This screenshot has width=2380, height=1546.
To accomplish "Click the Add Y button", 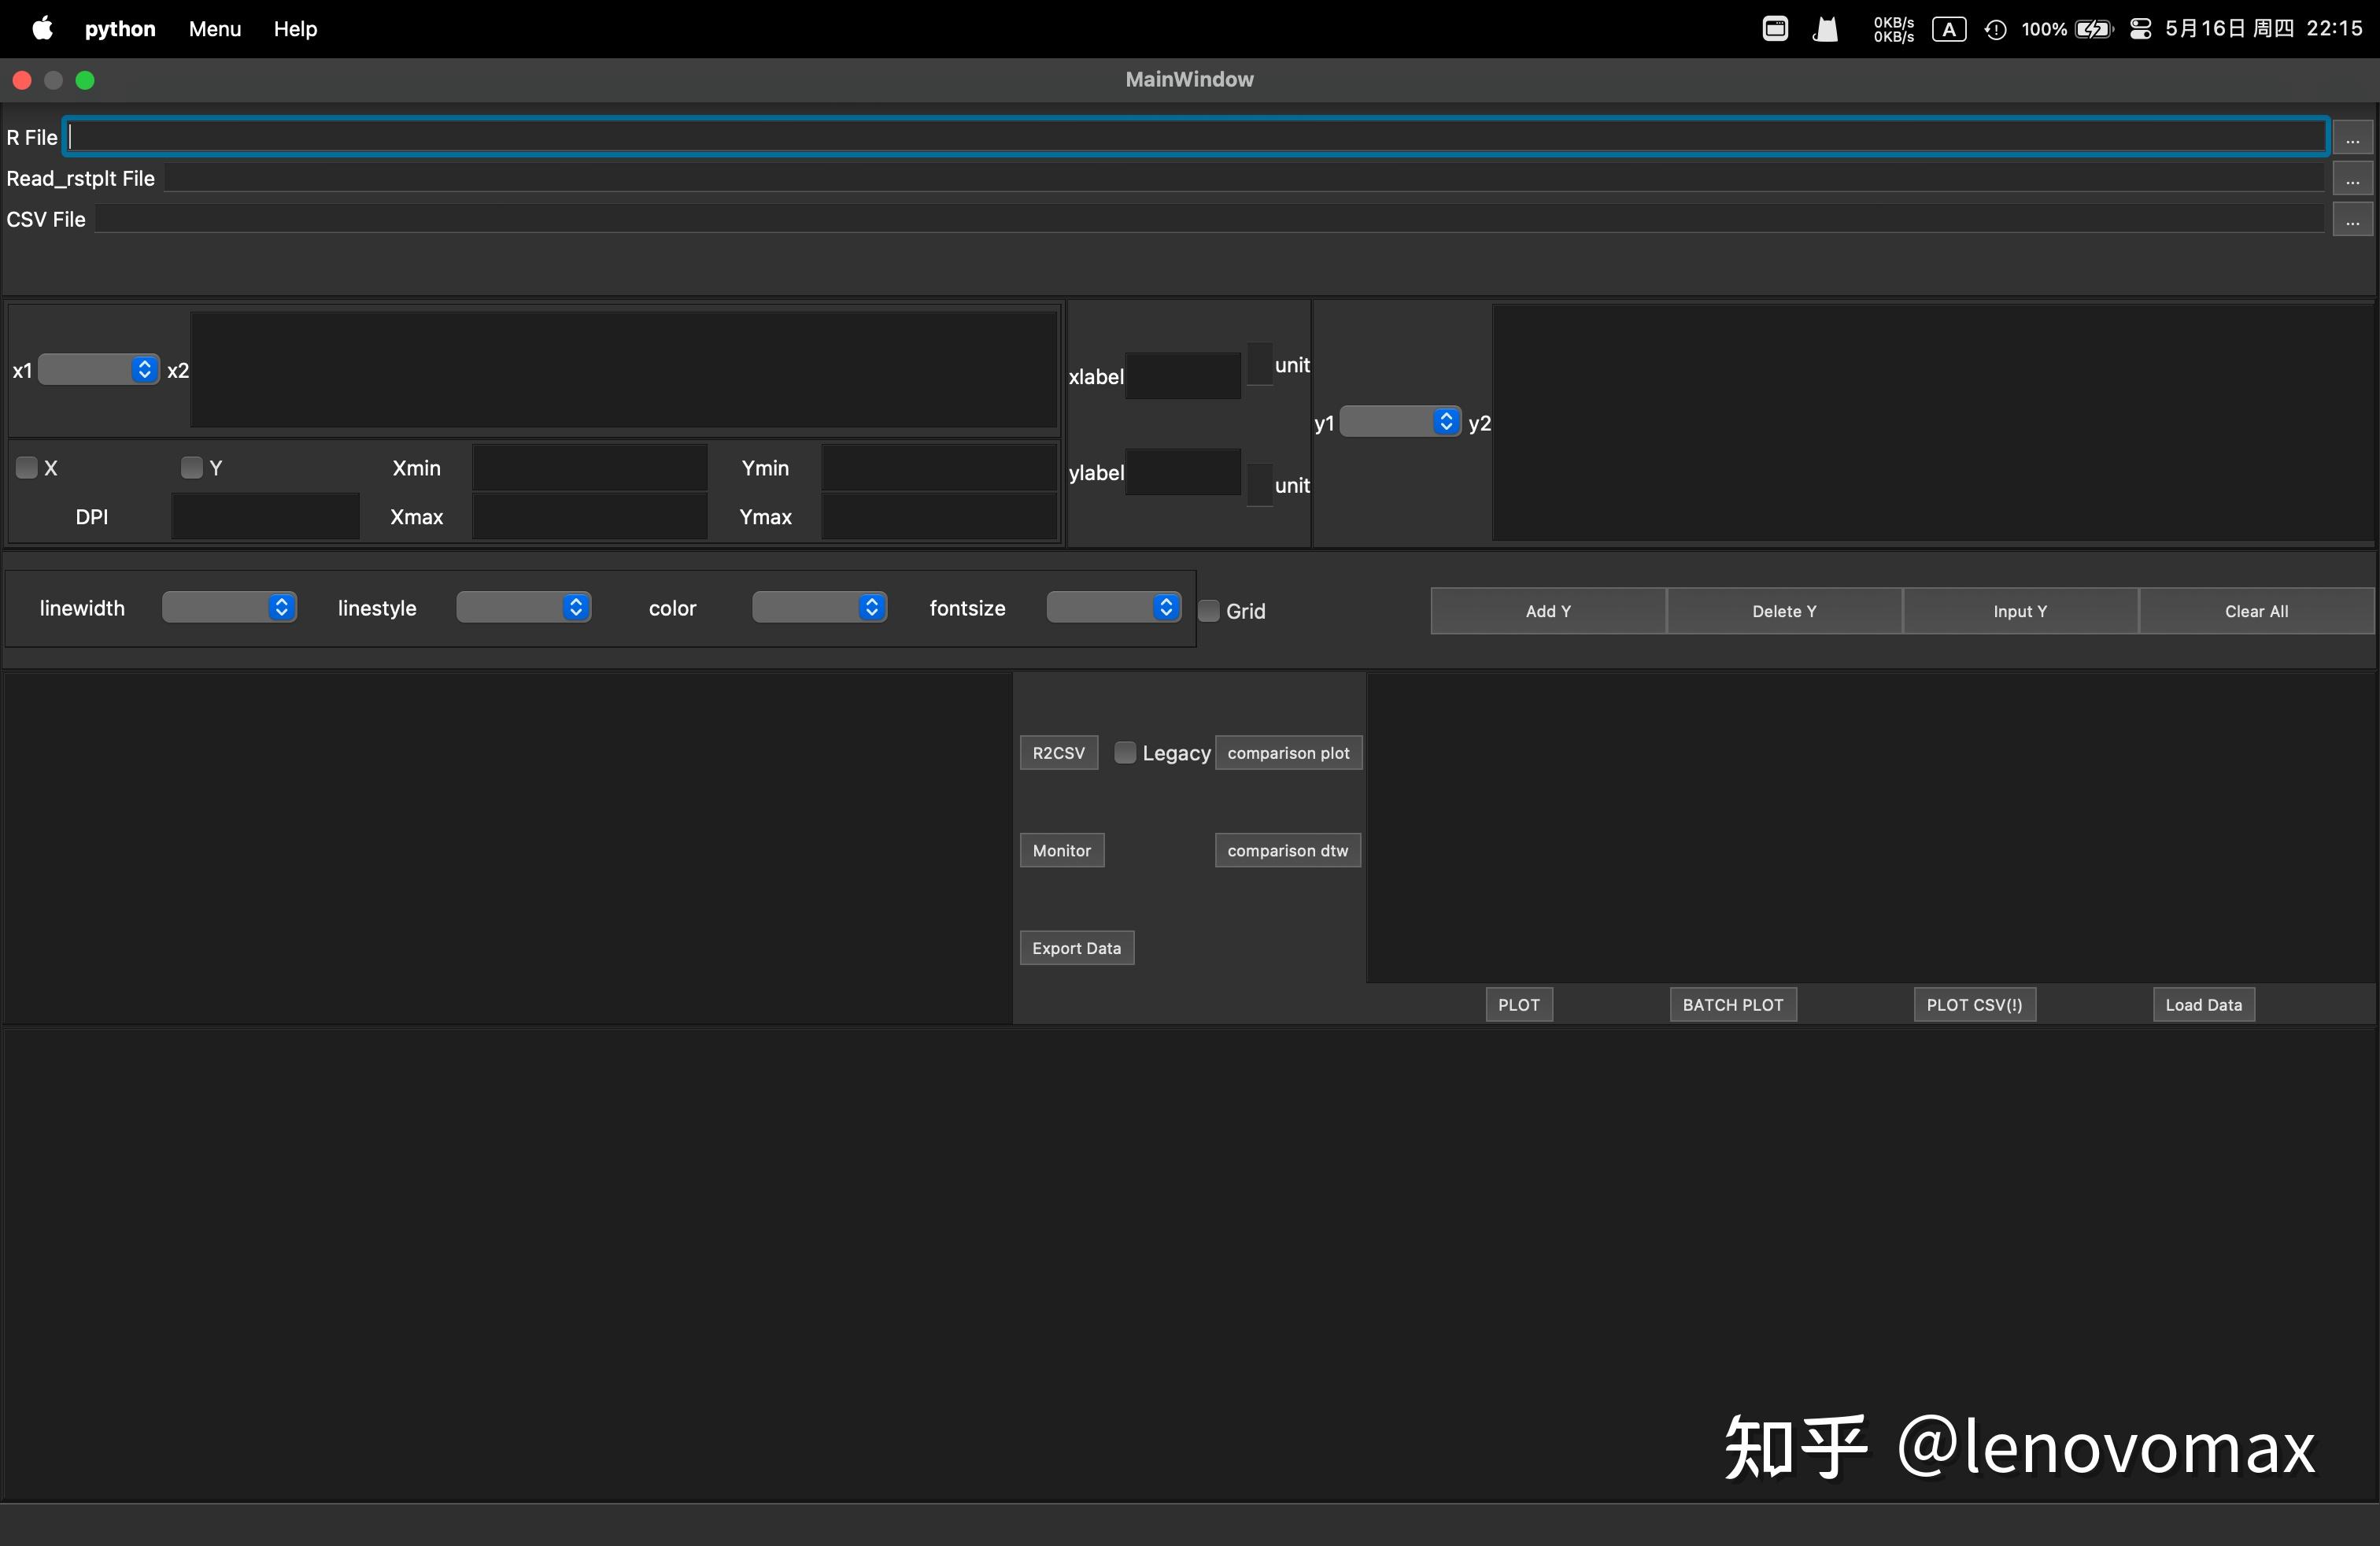I will [x=1548, y=611].
